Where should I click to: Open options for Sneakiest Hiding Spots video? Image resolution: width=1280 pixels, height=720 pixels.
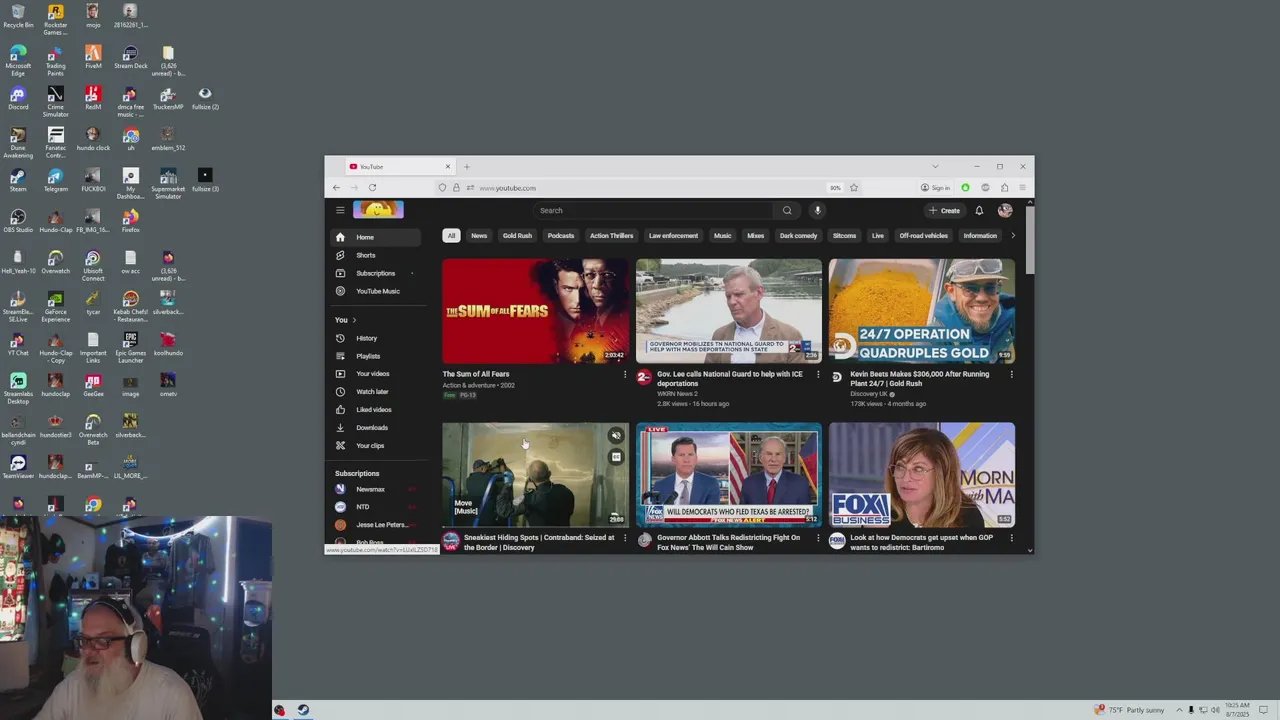(x=625, y=538)
